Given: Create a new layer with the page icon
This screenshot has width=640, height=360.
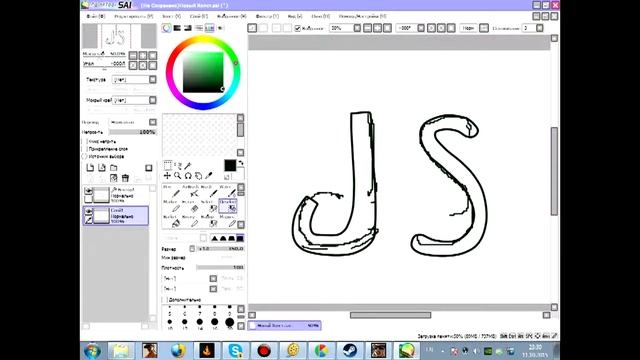Looking at the screenshot, I should [90, 168].
